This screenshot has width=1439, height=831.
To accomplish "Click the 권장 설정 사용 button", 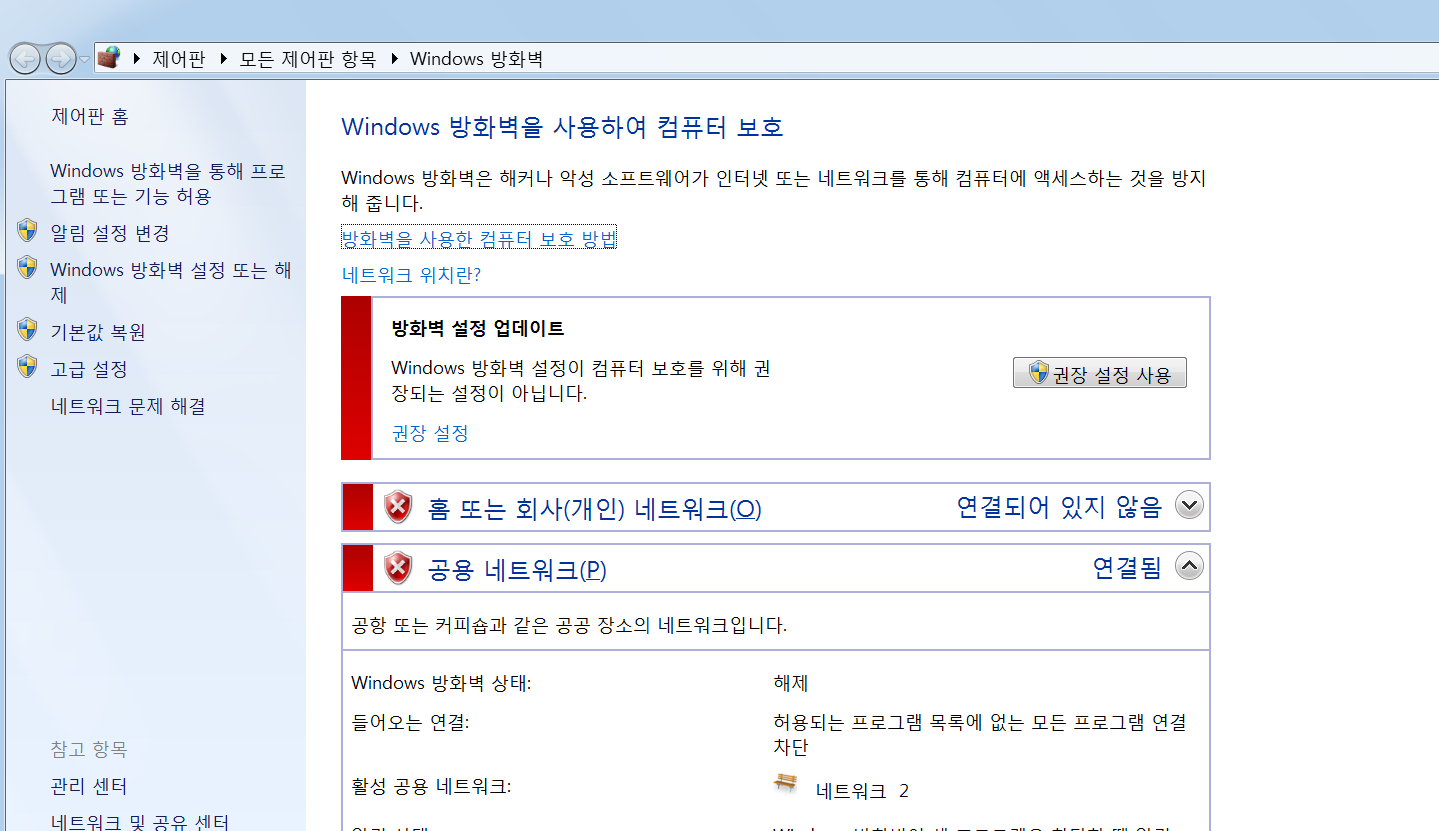I will 1100,373.
